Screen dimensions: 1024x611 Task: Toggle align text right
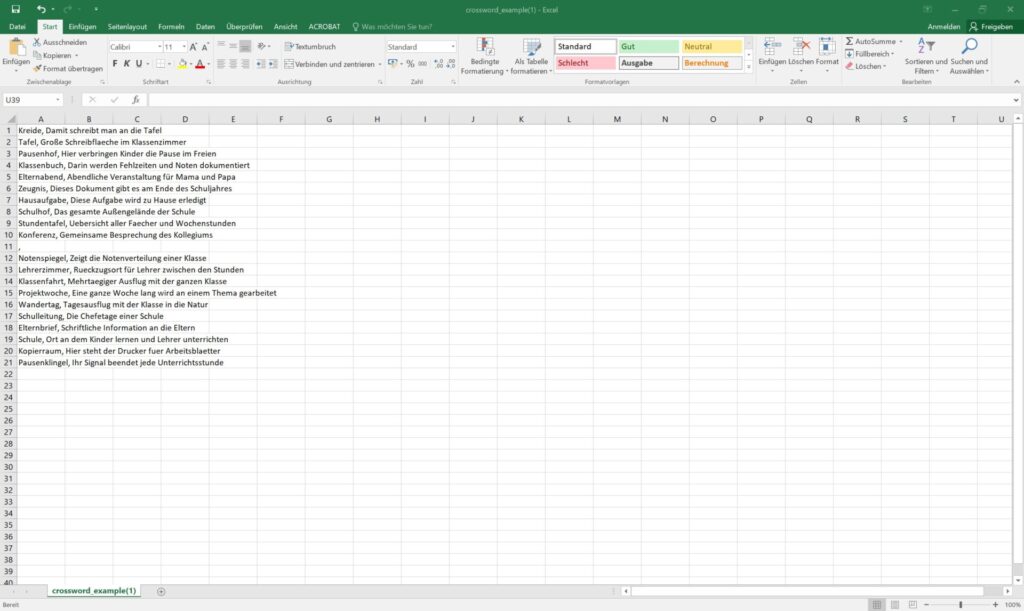[245, 64]
